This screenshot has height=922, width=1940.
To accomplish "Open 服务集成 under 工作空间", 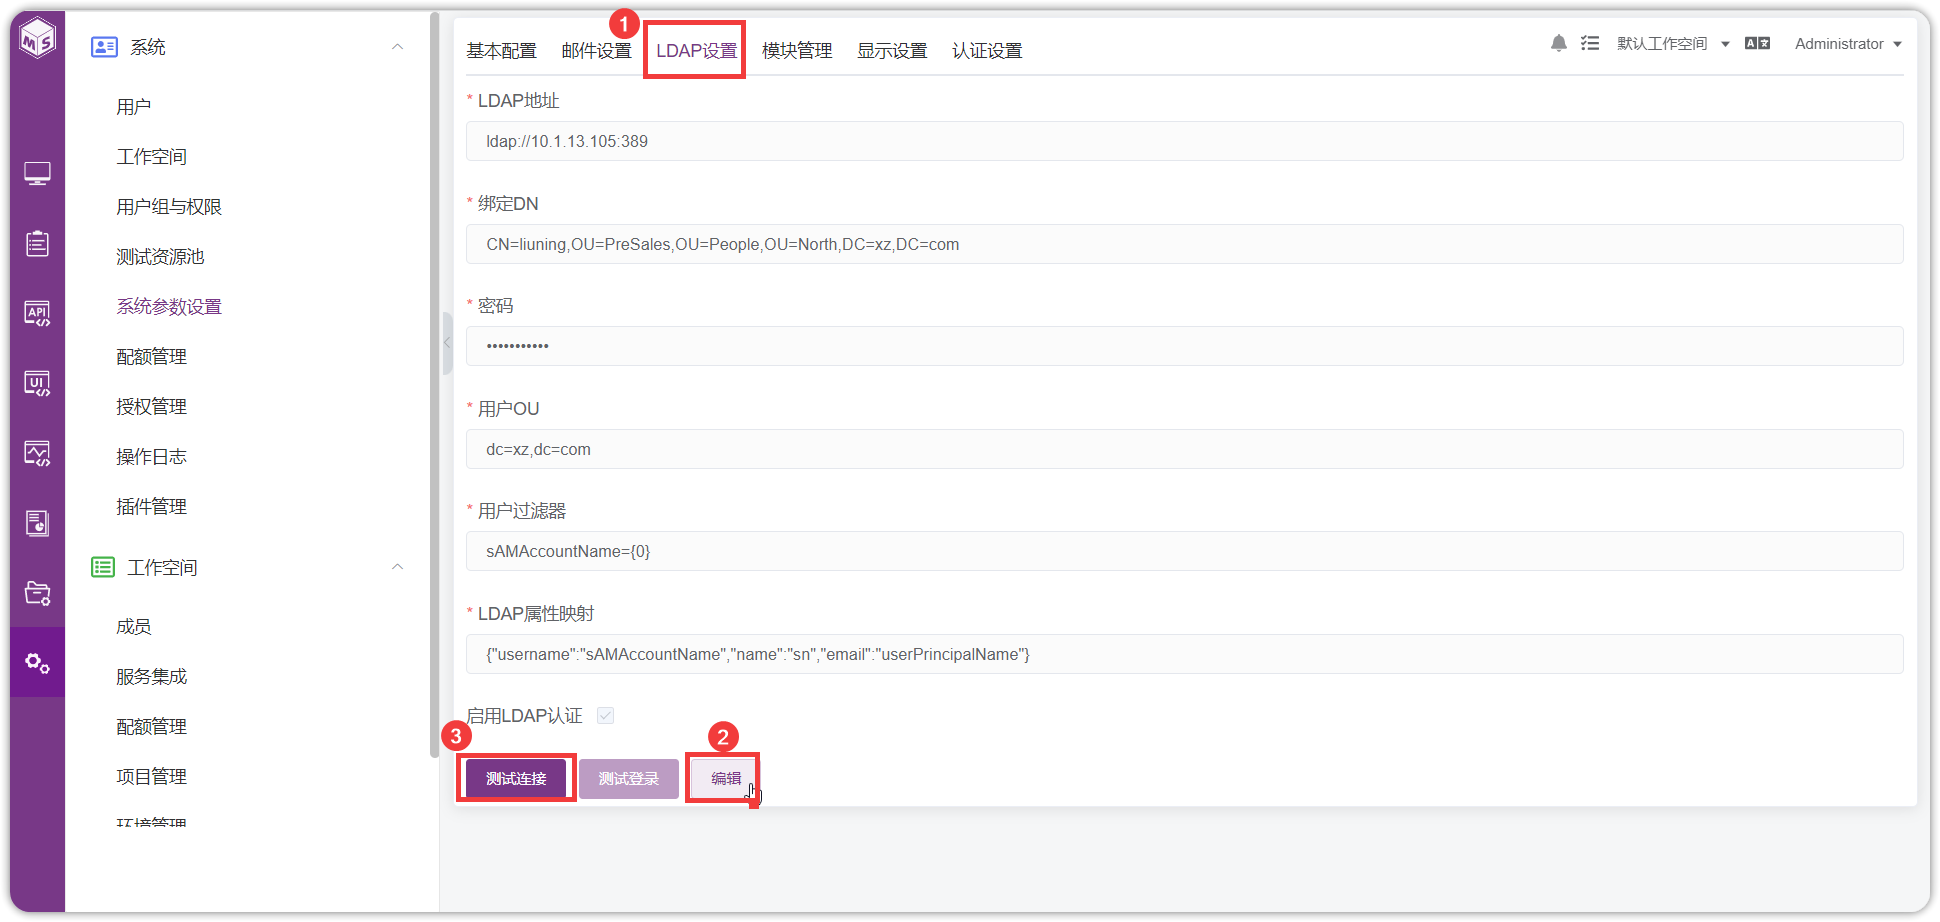I will click(151, 677).
